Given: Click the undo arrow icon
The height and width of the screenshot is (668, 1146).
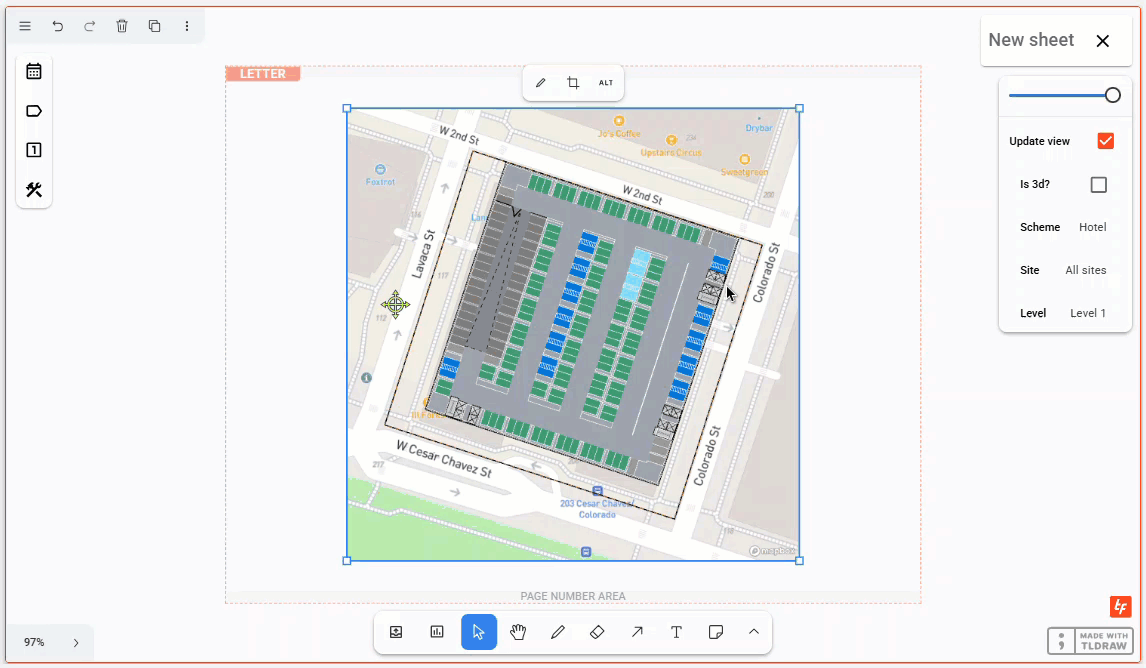Looking at the screenshot, I should click(58, 26).
